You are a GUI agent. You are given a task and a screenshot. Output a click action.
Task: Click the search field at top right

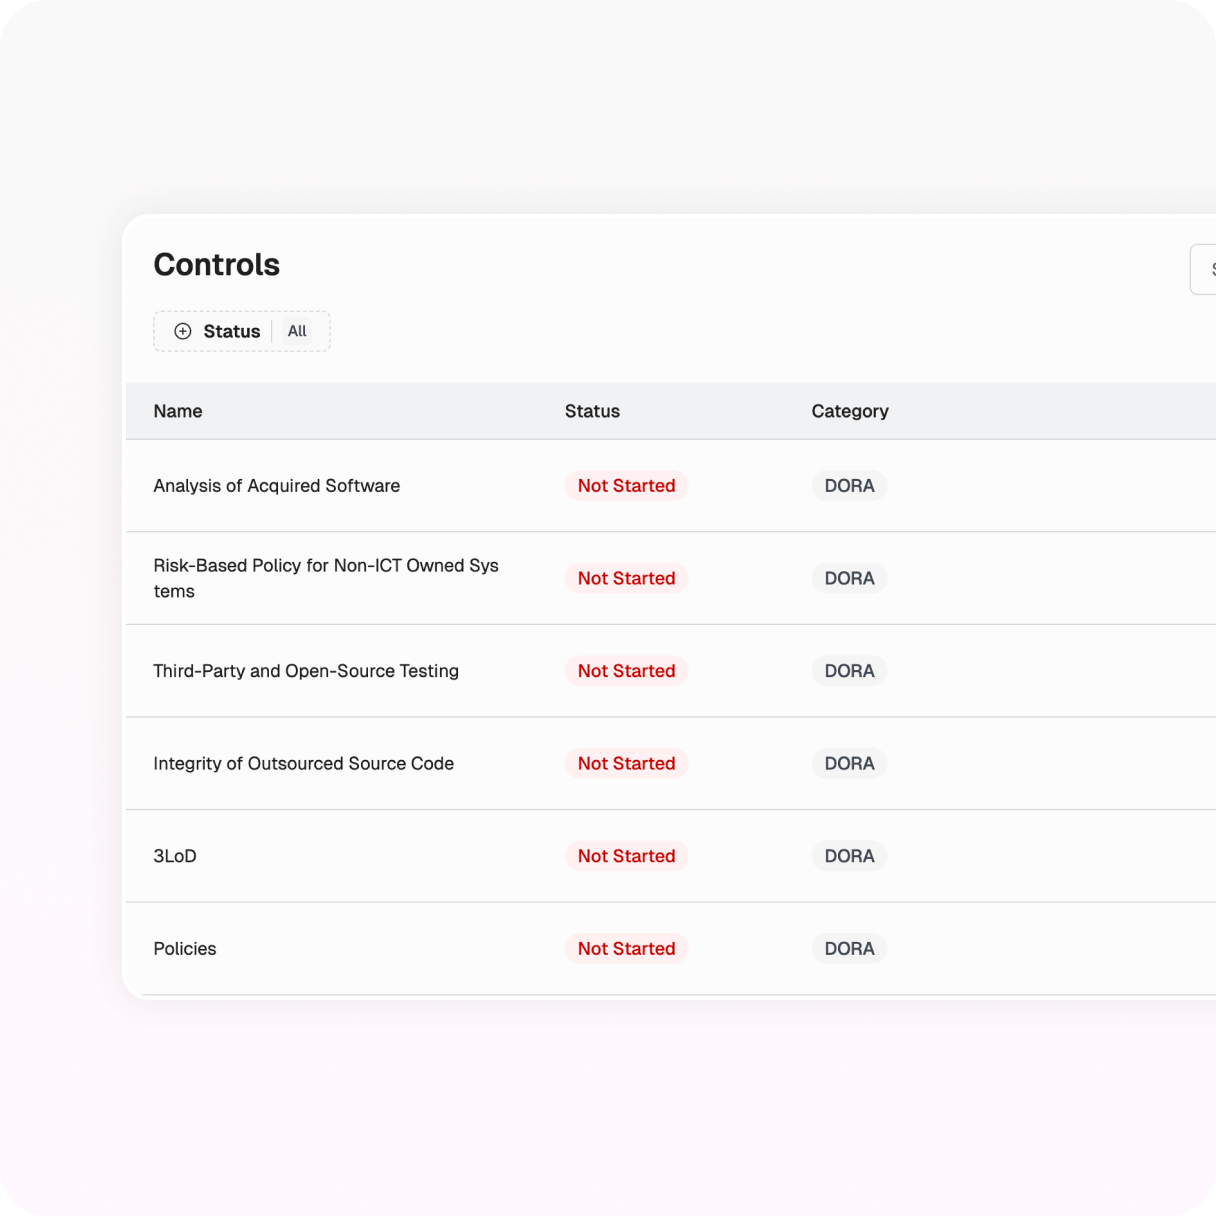[x=1204, y=269]
